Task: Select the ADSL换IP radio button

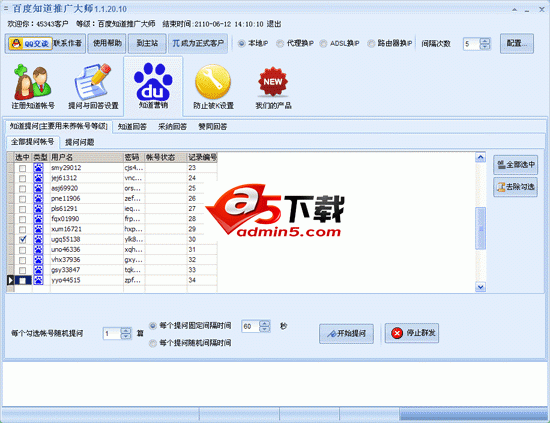Action: click(x=323, y=43)
